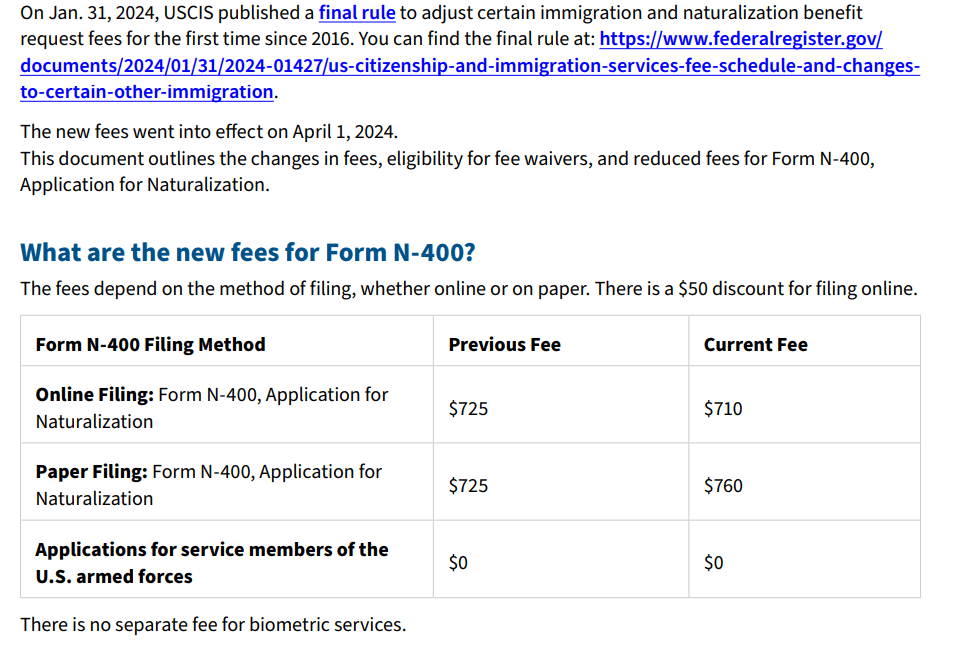
Task: Click the "no separate fee for biometric services" sentence
Action: pyautogui.click(x=213, y=625)
